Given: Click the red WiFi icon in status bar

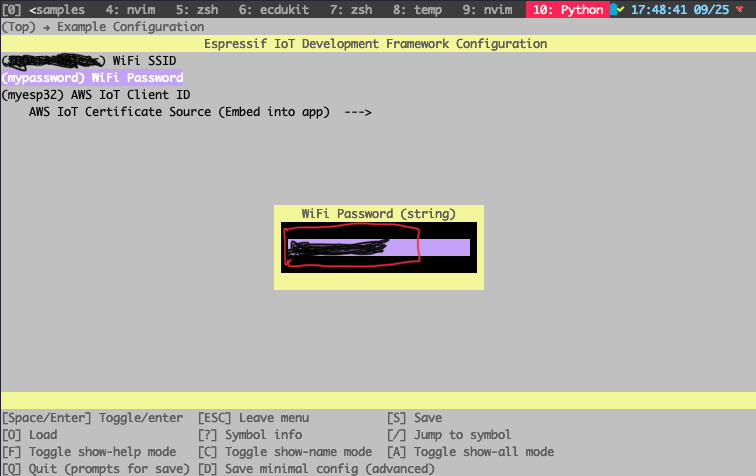Looking at the screenshot, I should tap(740, 9).
